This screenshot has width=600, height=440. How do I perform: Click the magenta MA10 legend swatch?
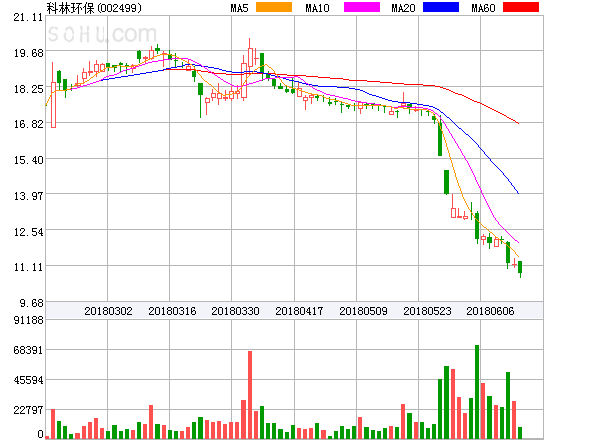pyautogui.click(x=362, y=7)
